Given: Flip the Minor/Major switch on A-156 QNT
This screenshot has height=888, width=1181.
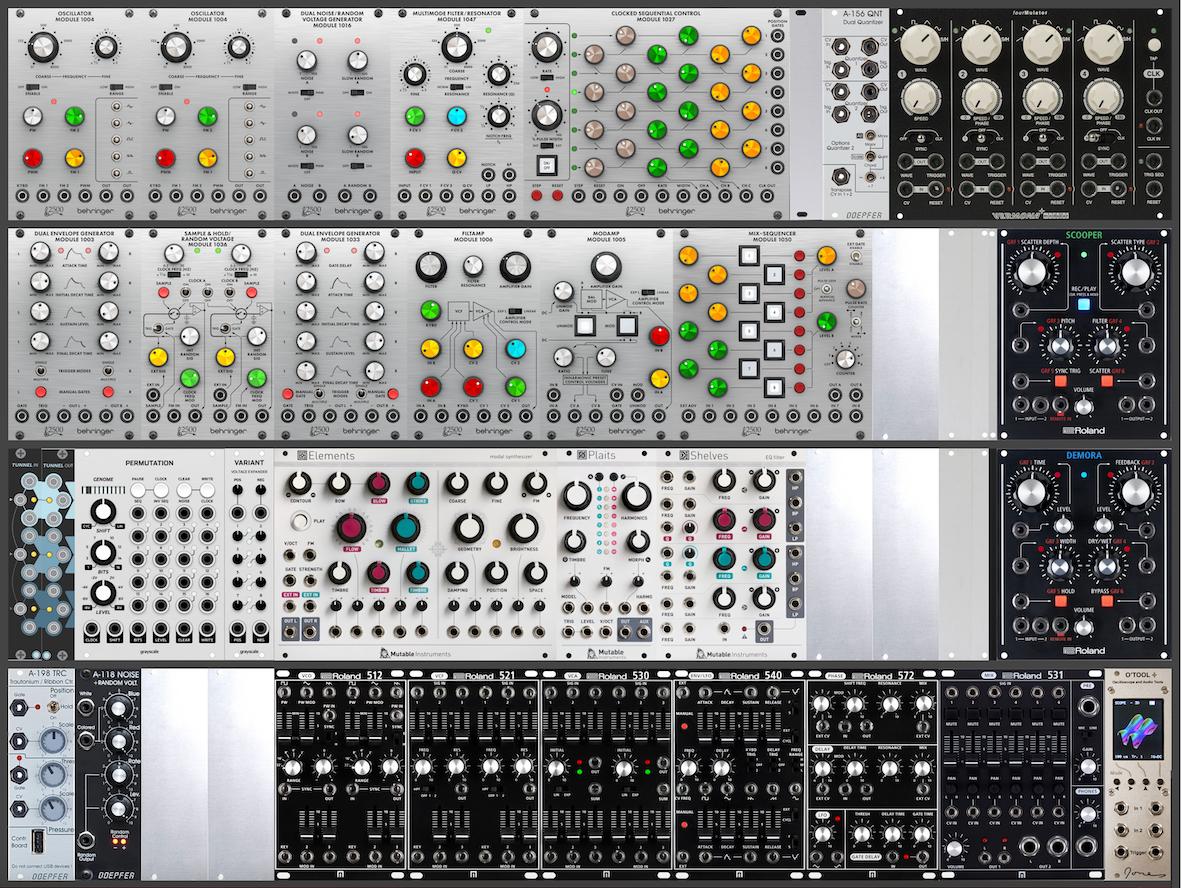Looking at the screenshot, I should point(870,136).
